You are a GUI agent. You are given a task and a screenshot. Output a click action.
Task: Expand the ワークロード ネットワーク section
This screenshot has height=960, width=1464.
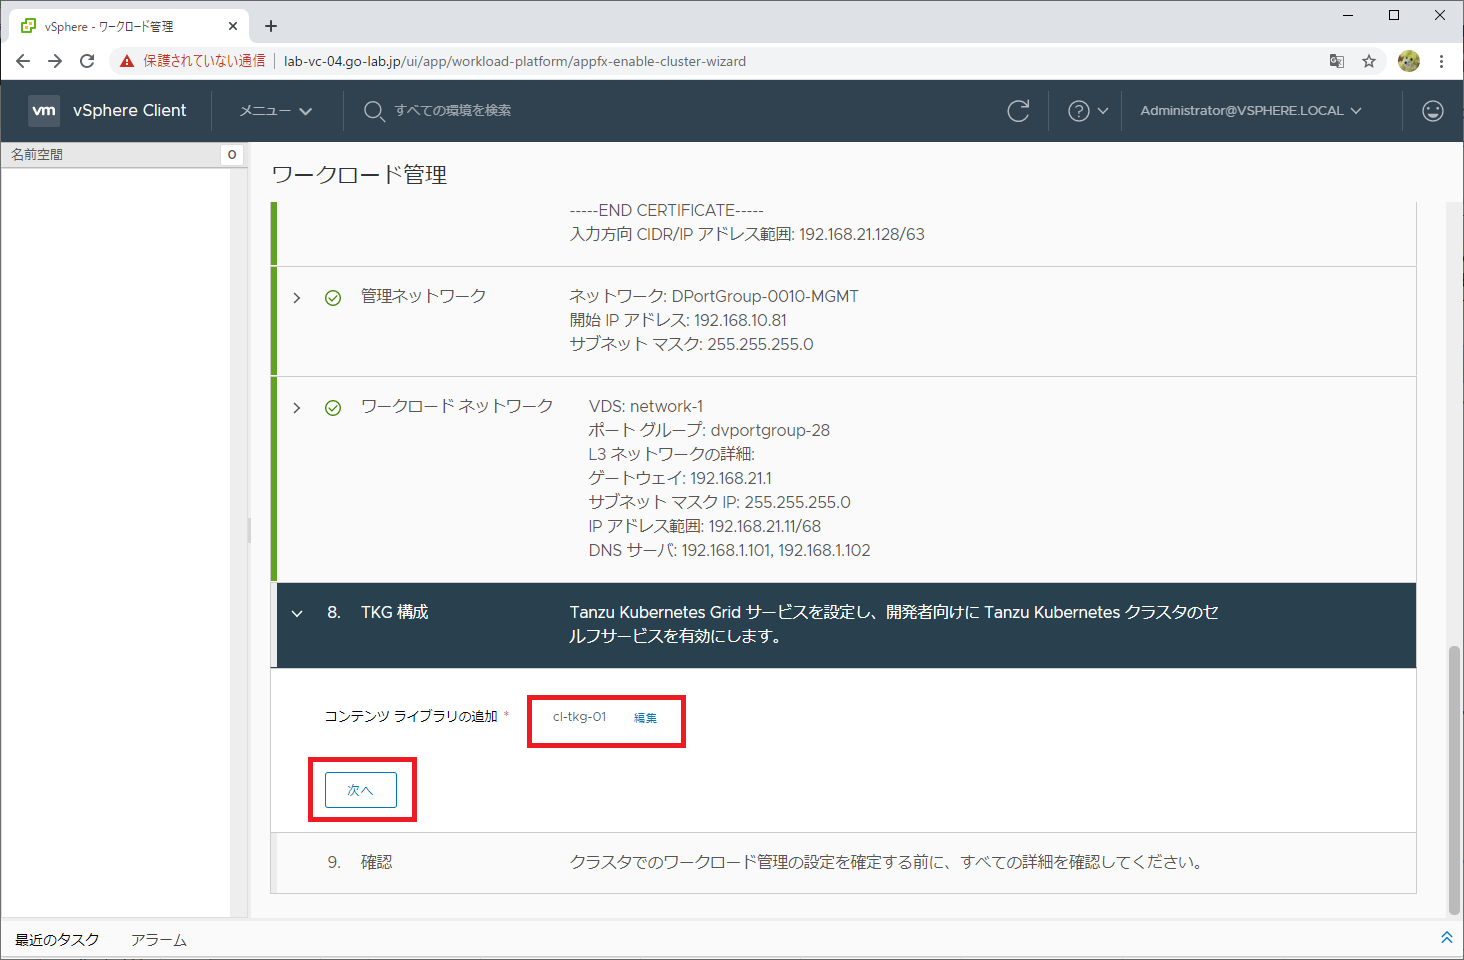click(297, 408)
